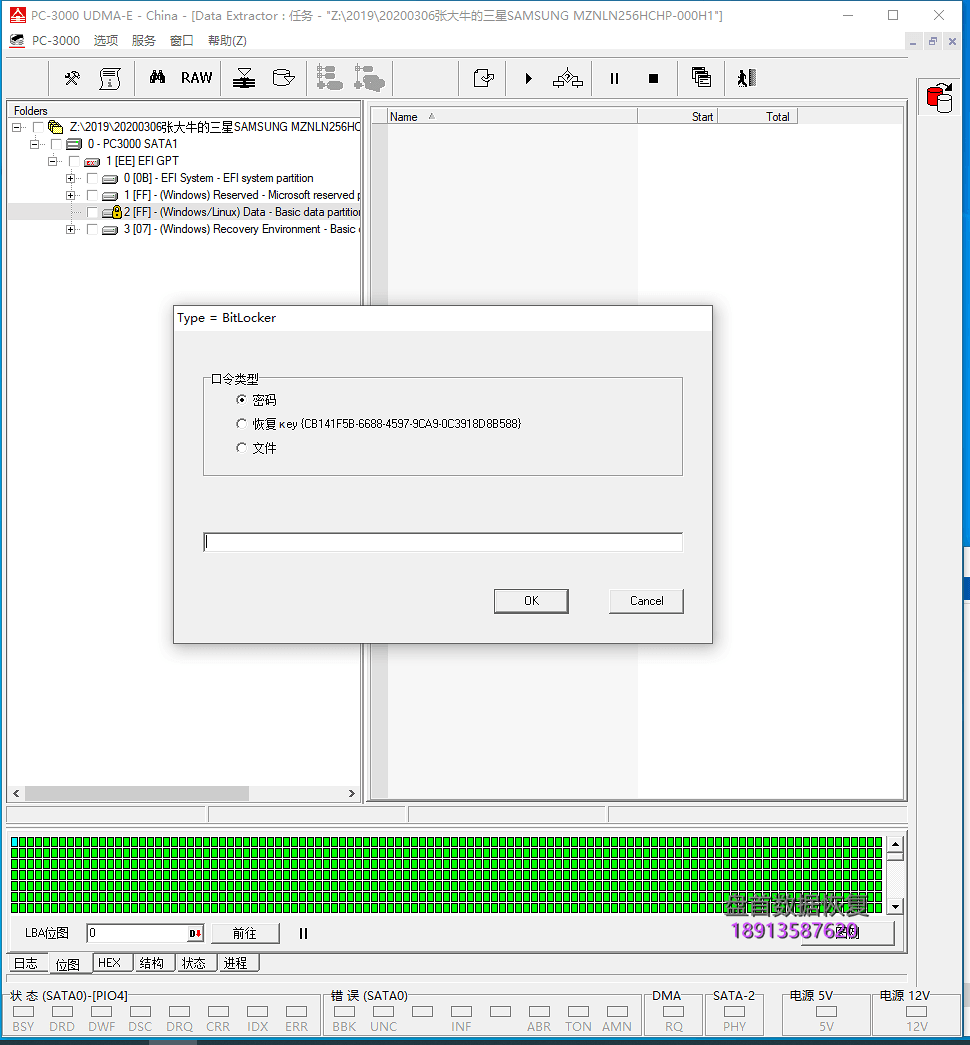The image size is (970, 1045).
Task: Expand the EFI System partition node
Action: pos(71,178)
